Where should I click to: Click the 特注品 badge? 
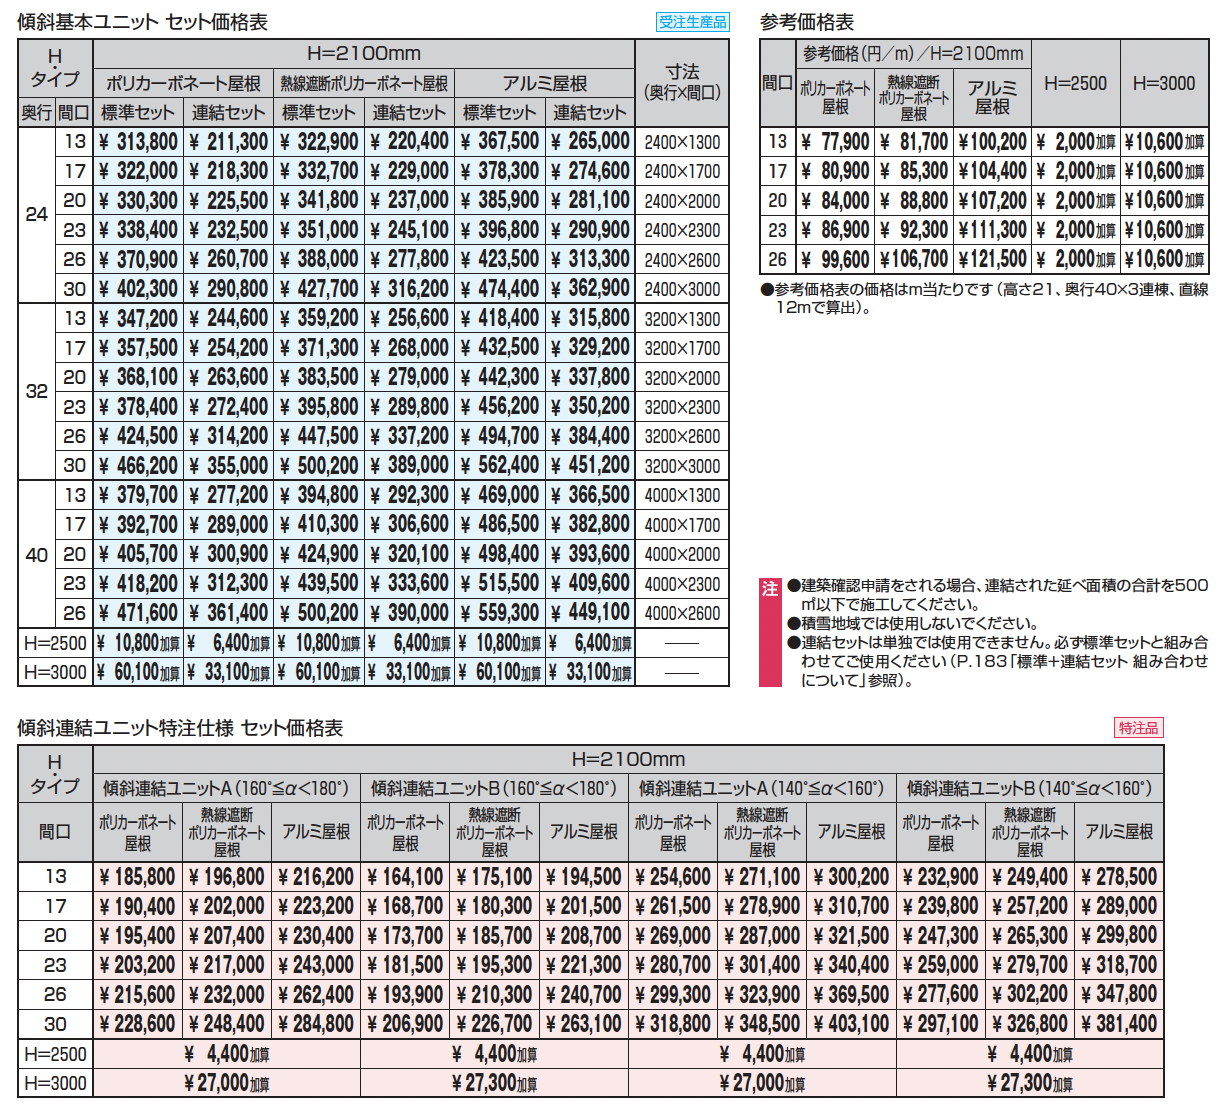[x=1138, y=728]
